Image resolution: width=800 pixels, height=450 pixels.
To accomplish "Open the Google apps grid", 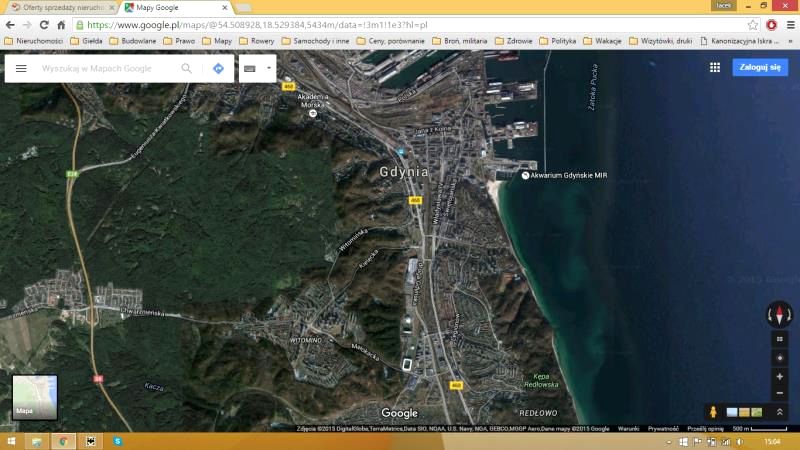I will click(715, 67).
